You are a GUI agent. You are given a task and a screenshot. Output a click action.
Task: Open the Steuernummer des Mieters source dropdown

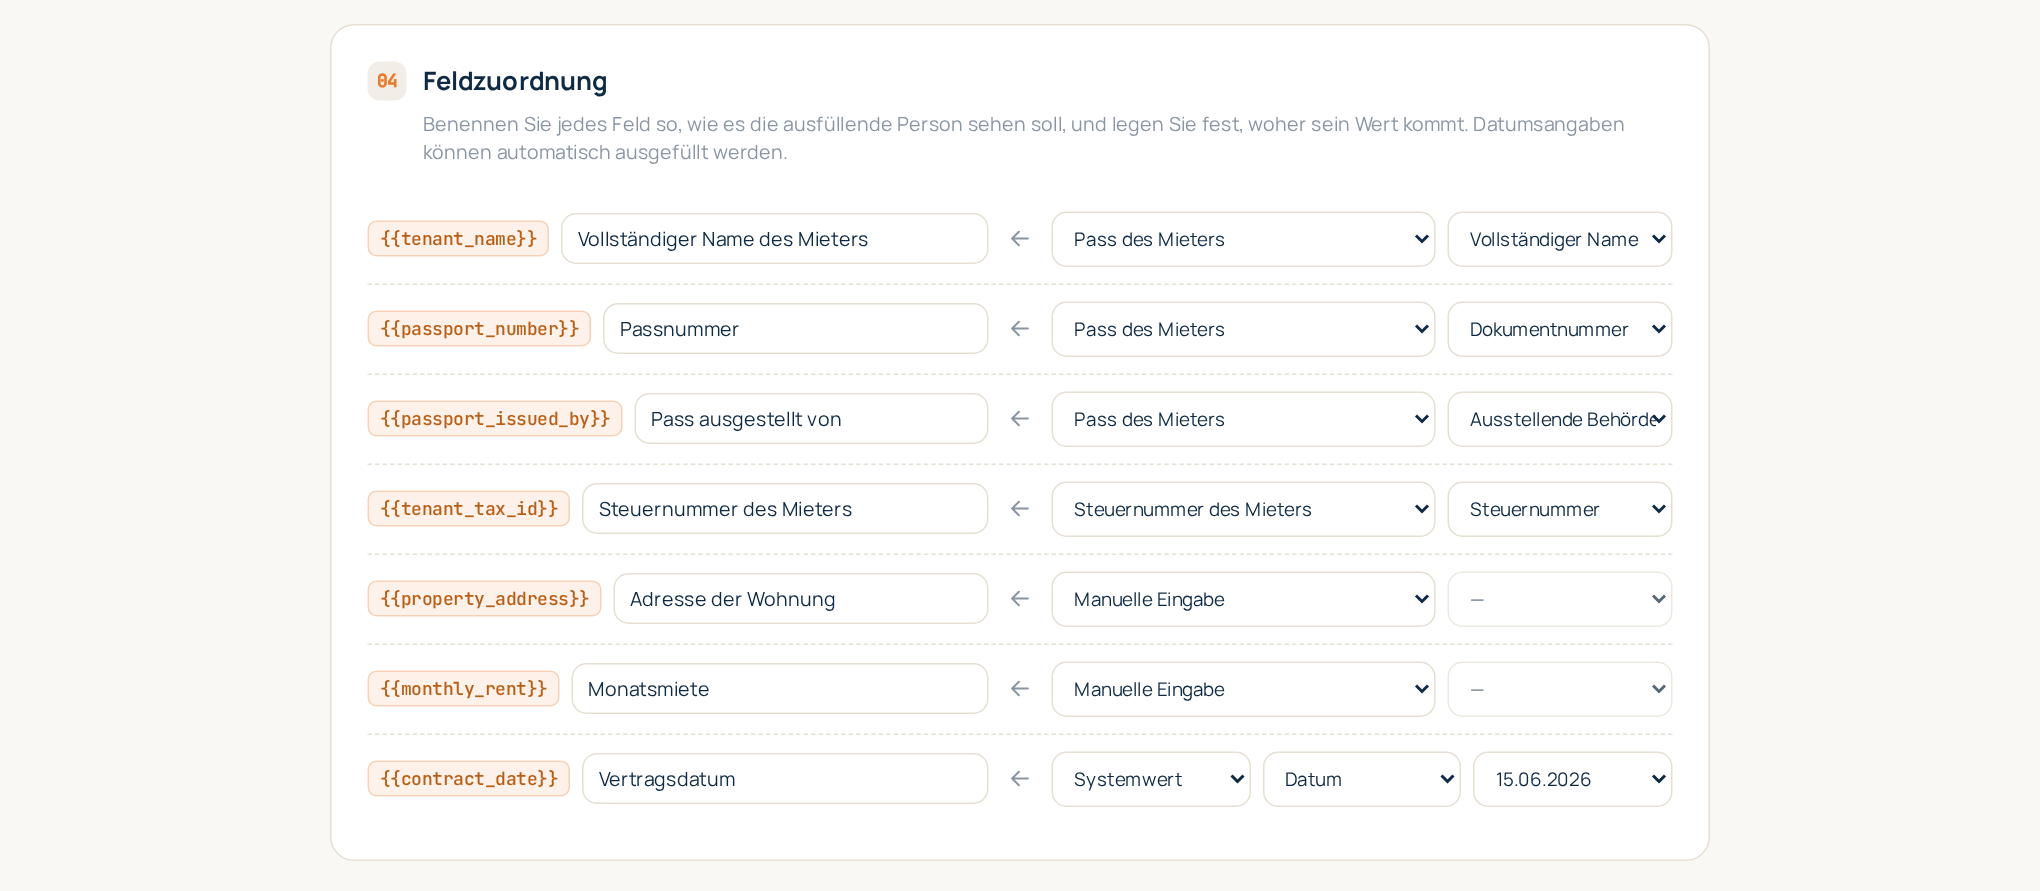[x=1243, y=509]
